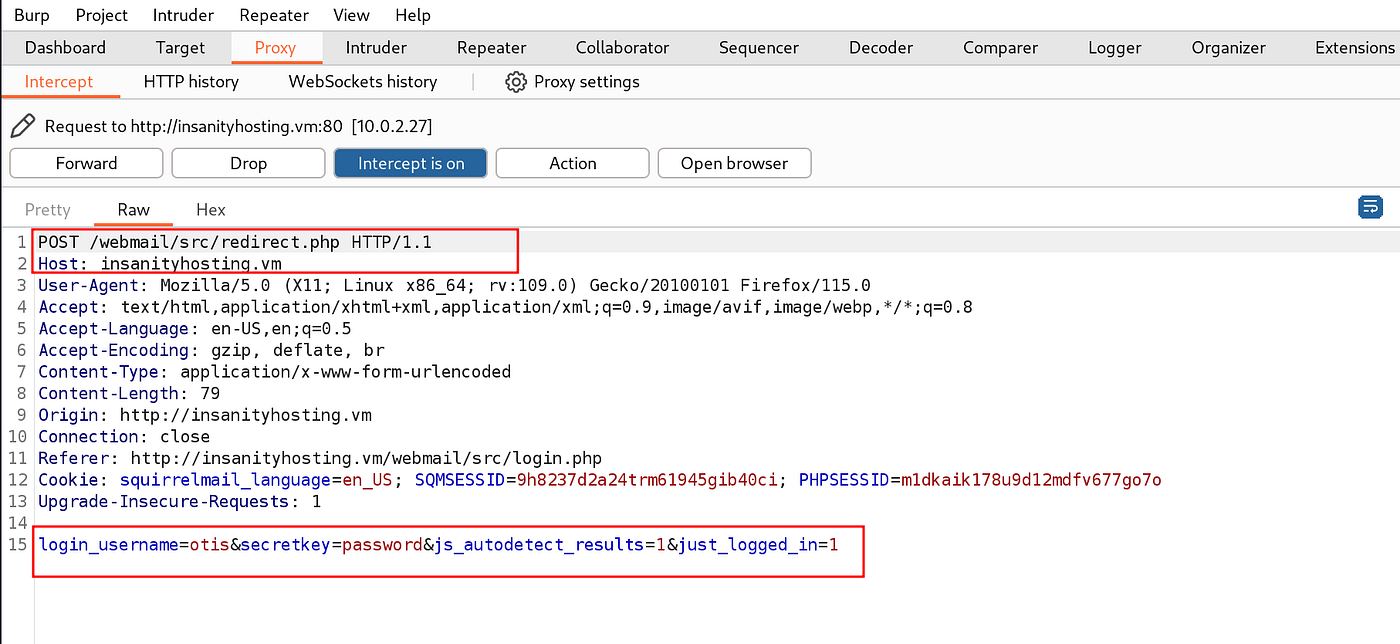Click the secretkey=password parameter
The width and height of the screenshot is (1400, 644).
pyautogui.click(x=331, y=545)
